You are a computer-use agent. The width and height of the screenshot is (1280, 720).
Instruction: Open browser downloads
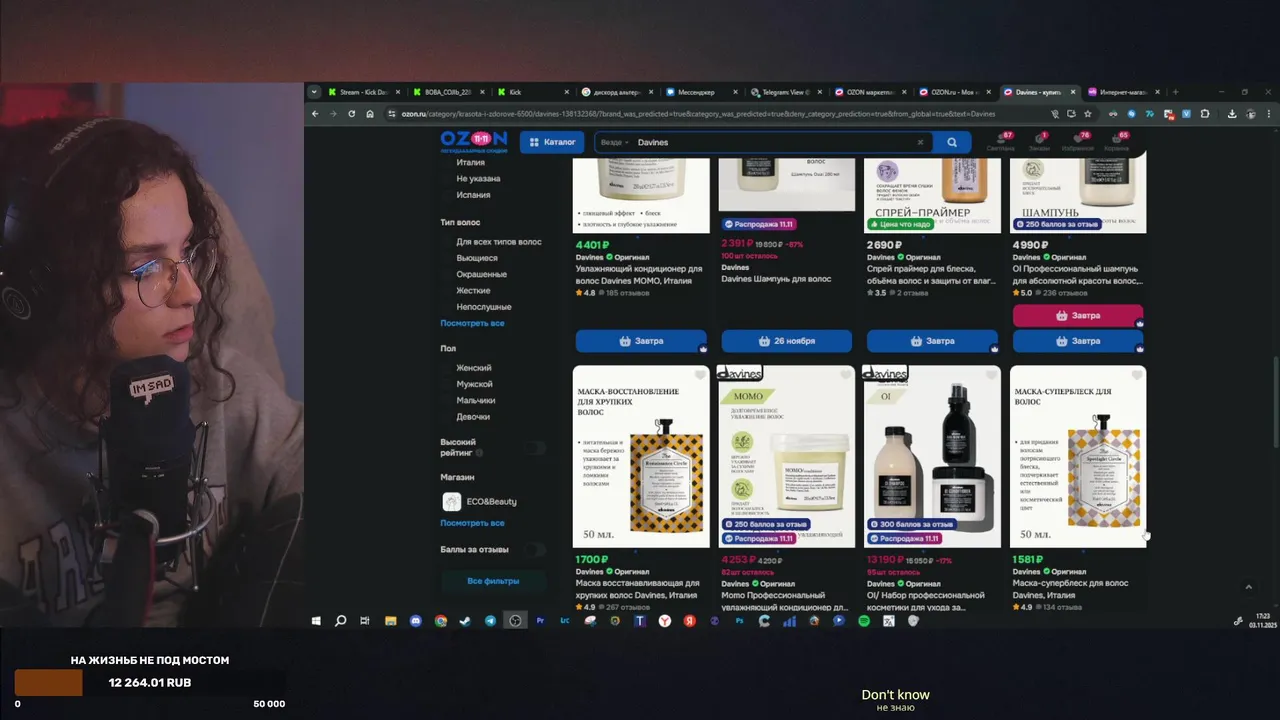tap(1232, 114)
